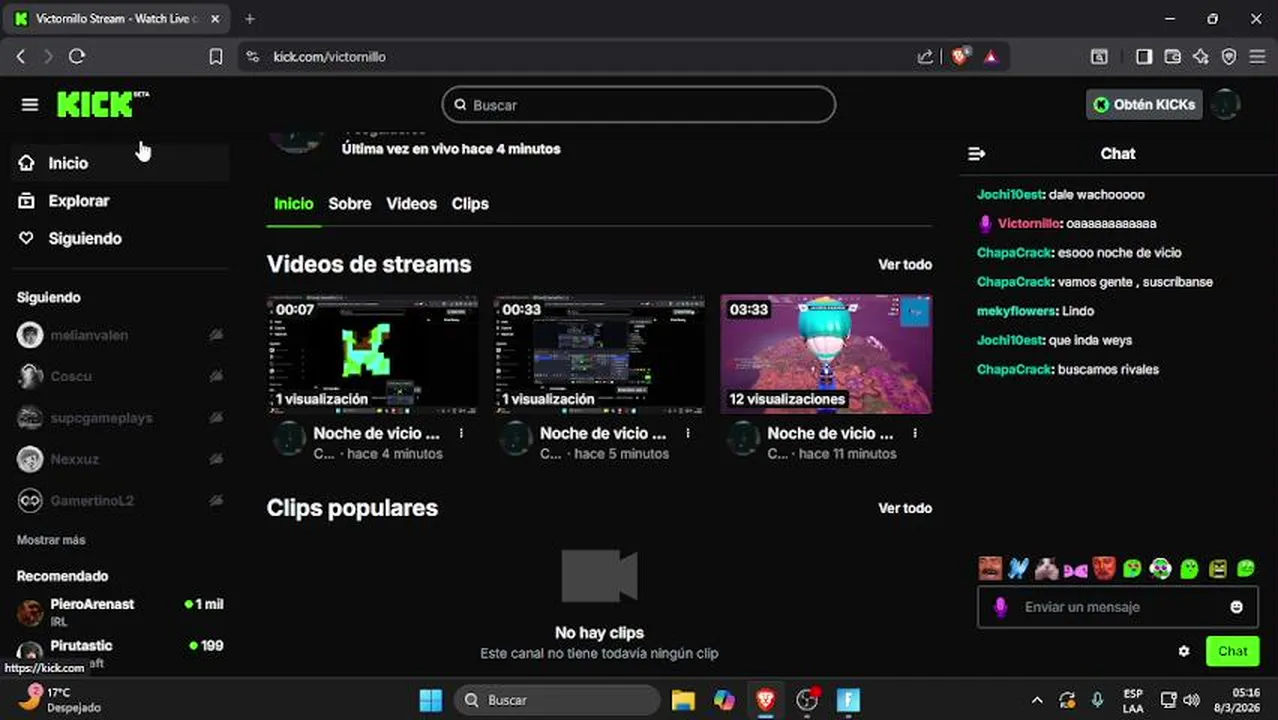Insert the red angry face emote
The height and width of the screenshot is (720, 1278).
click(x=1103, y=568)
